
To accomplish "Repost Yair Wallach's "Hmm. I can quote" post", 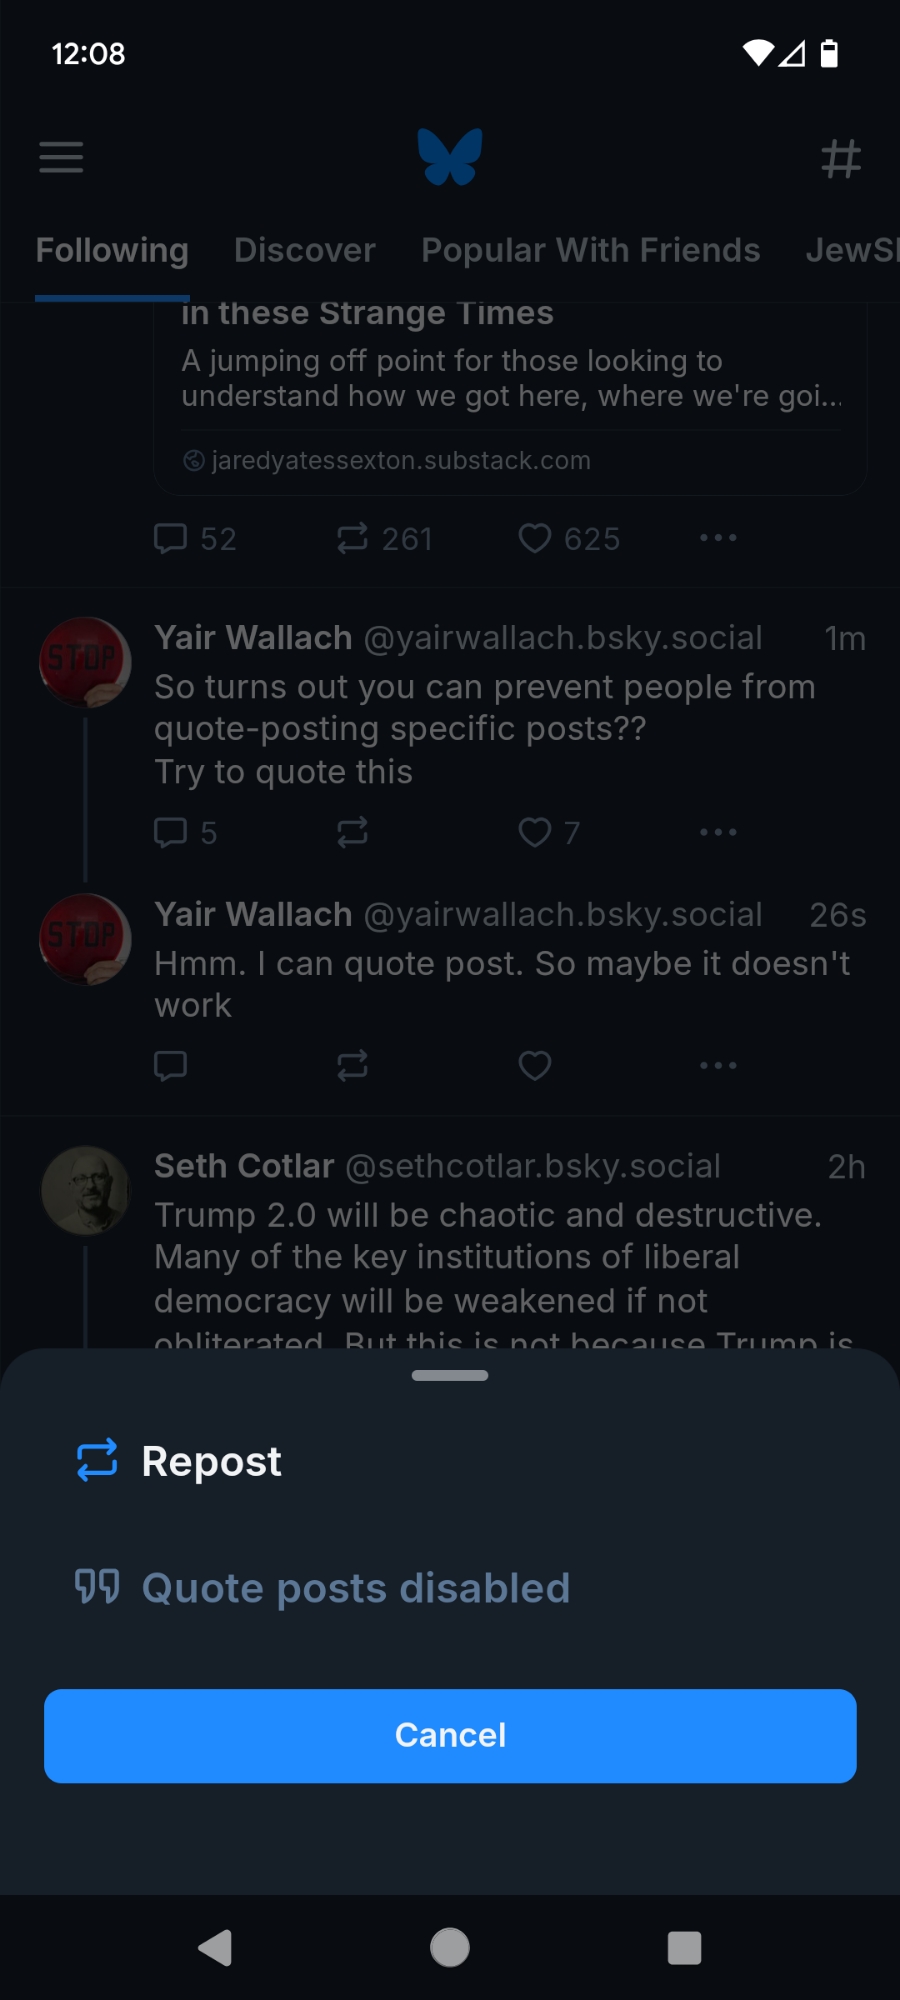I will click(x=352, y=1066).
